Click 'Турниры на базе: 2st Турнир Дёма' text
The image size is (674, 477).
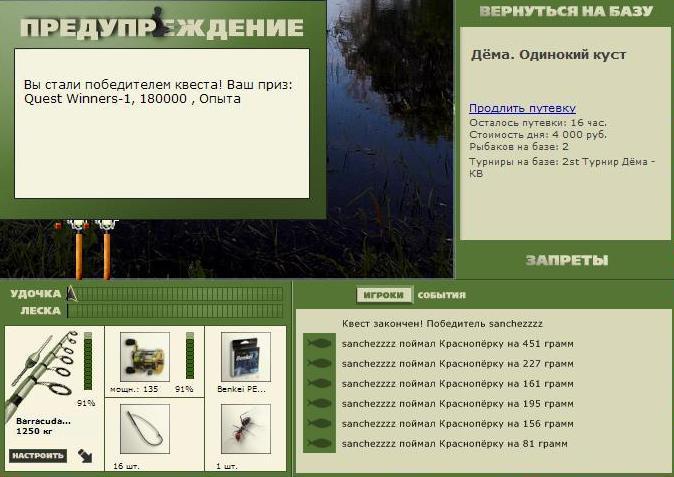562,168
